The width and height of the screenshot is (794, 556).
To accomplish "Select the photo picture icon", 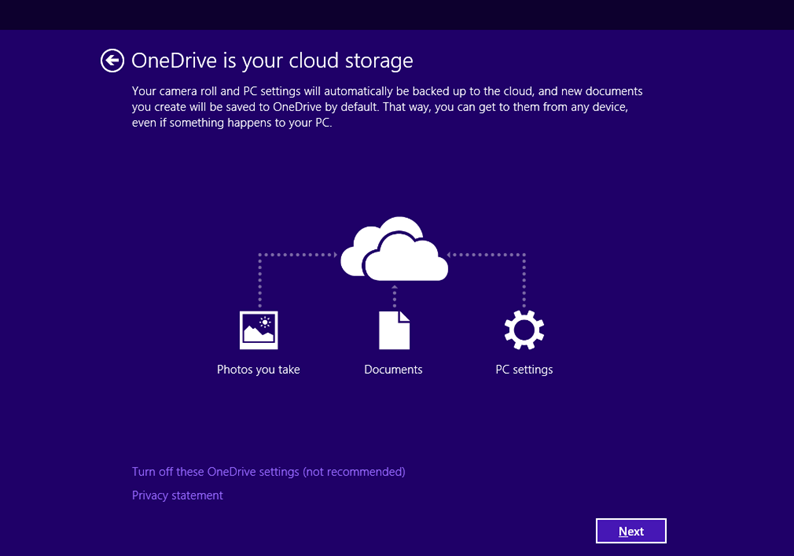I will (259, 330).
